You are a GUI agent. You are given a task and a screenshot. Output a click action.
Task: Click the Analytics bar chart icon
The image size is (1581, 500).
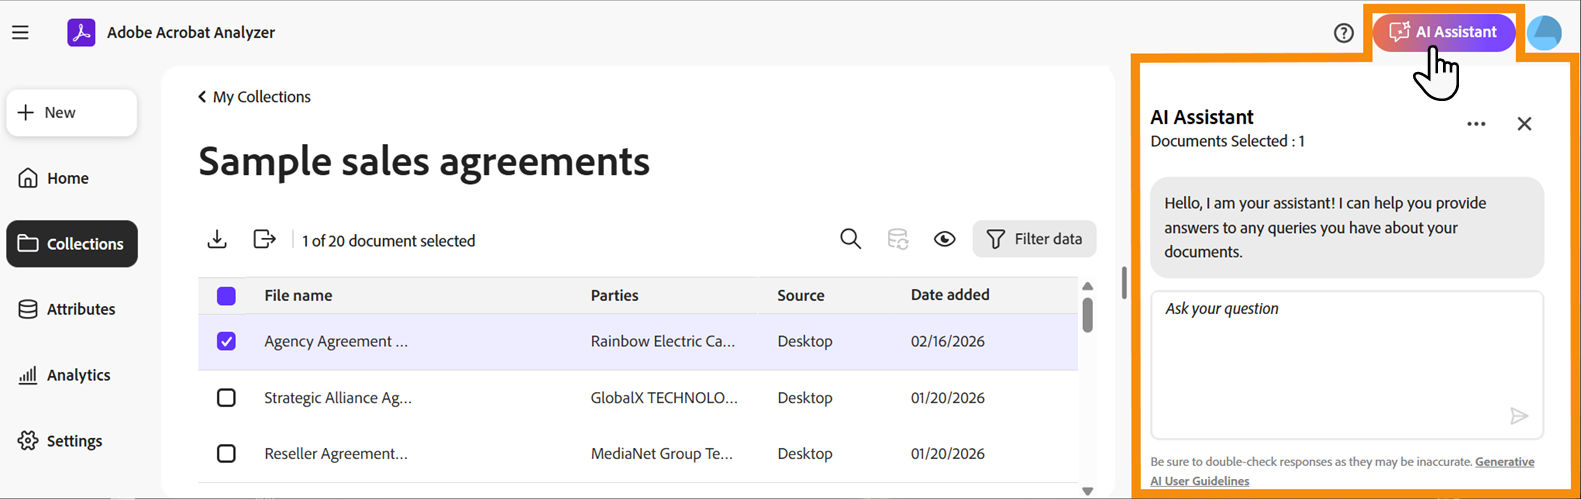(x=28, y=375)
